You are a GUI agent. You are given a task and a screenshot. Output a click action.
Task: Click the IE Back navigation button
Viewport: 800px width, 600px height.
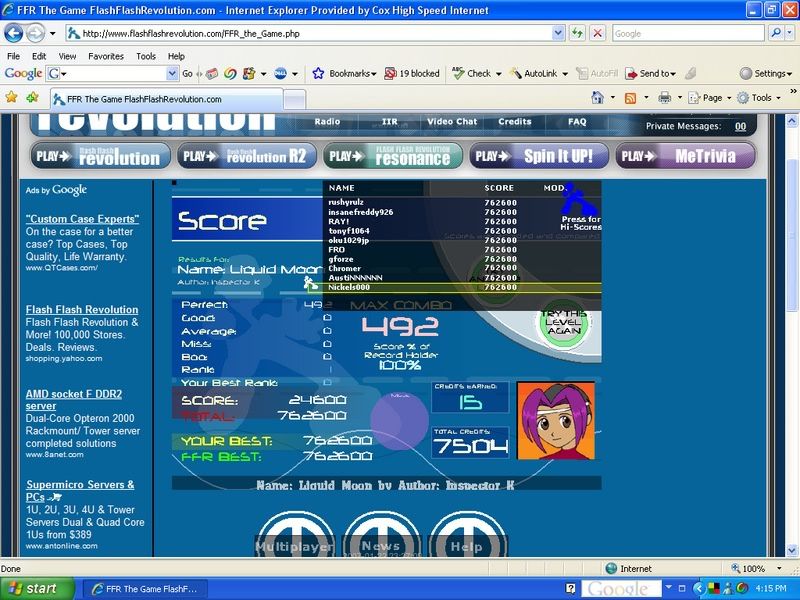[x=14, y=33]
